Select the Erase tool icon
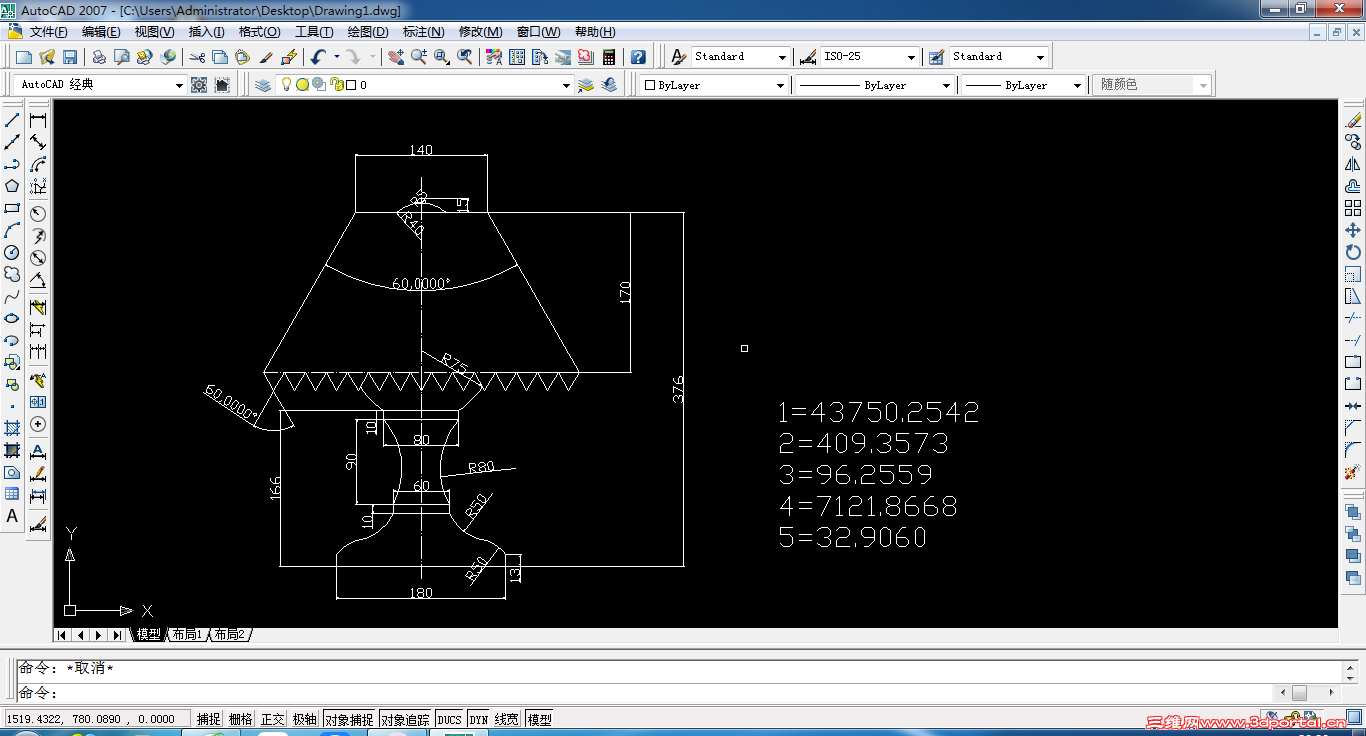1366x736 pixels. (1353, 120)
